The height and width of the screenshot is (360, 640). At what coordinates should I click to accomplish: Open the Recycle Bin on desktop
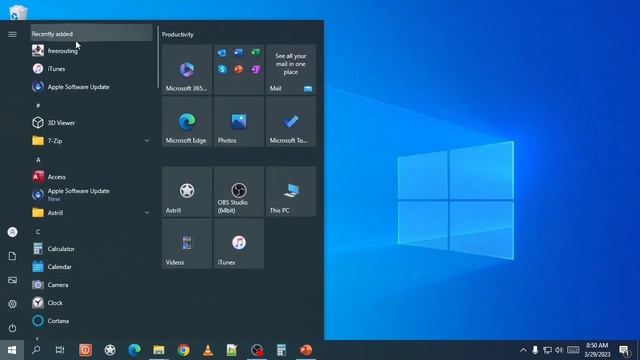18,12
